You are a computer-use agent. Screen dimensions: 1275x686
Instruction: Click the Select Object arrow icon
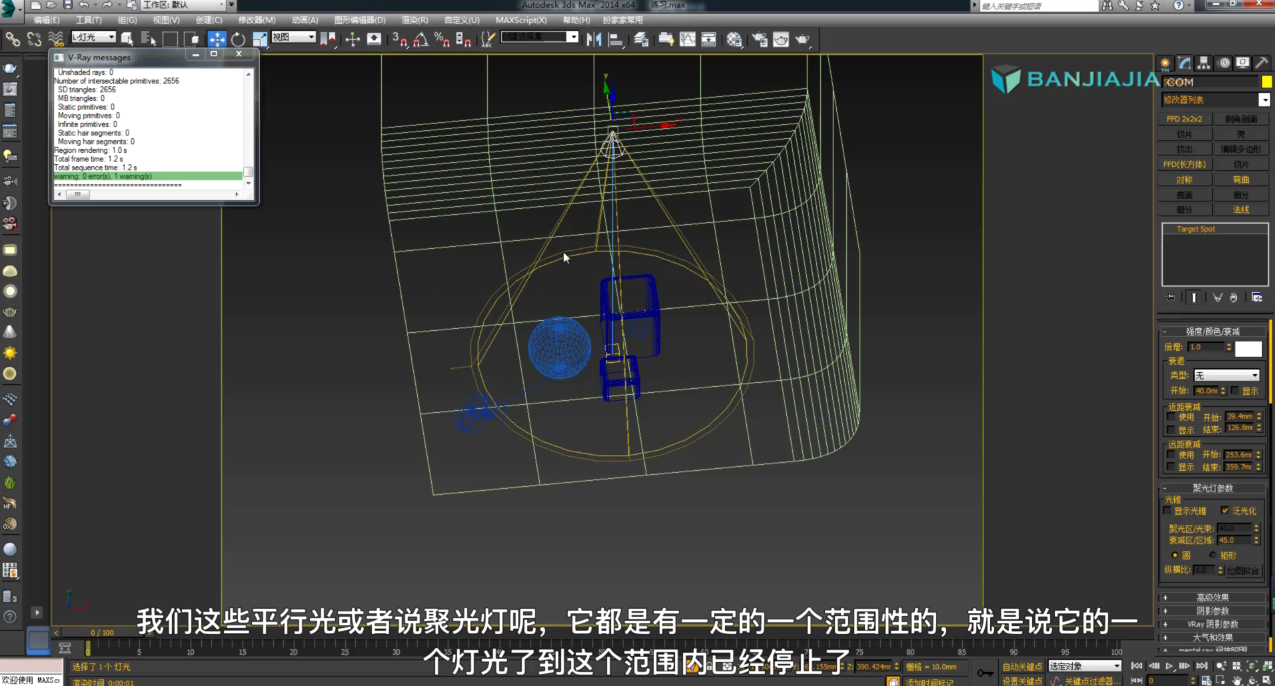pyautogui.click(x=128, y=39)
